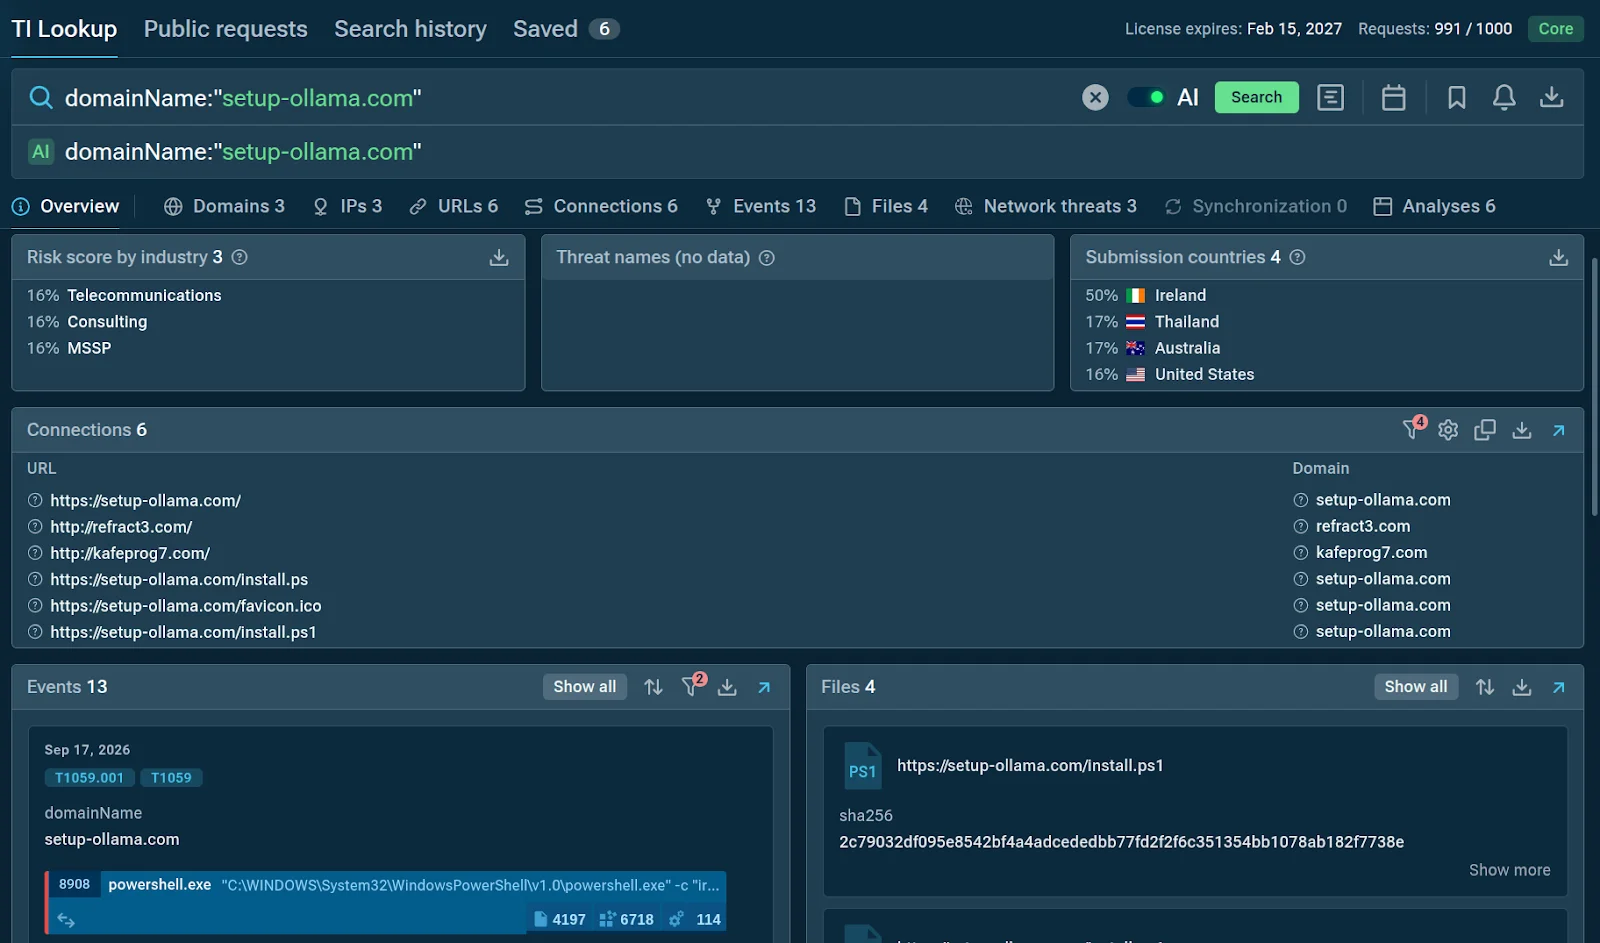
Task: Sort the Files list
Action: click(1485, 687)
